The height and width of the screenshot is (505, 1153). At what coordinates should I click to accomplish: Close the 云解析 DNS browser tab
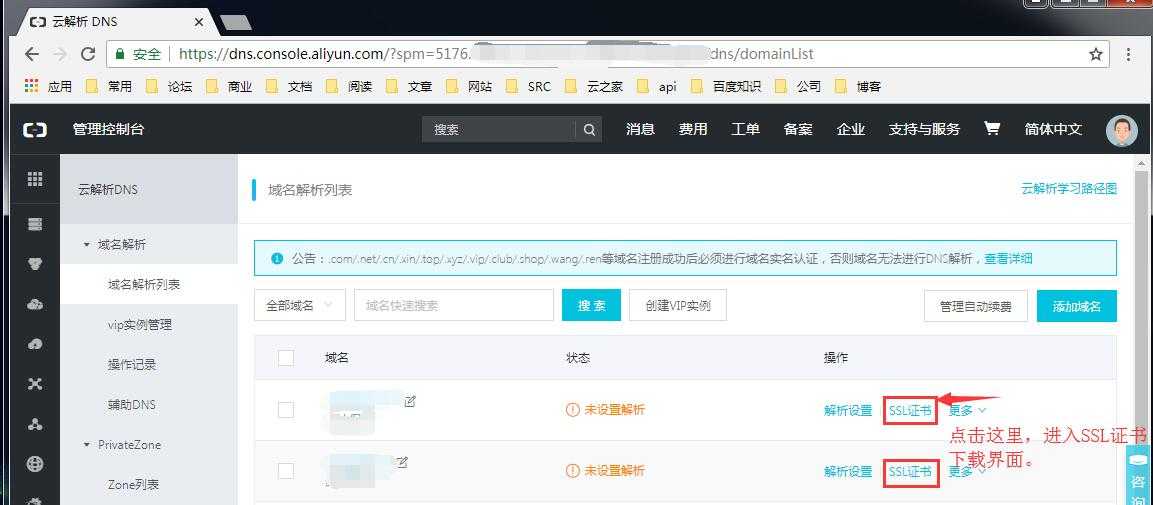coord(199,22)
